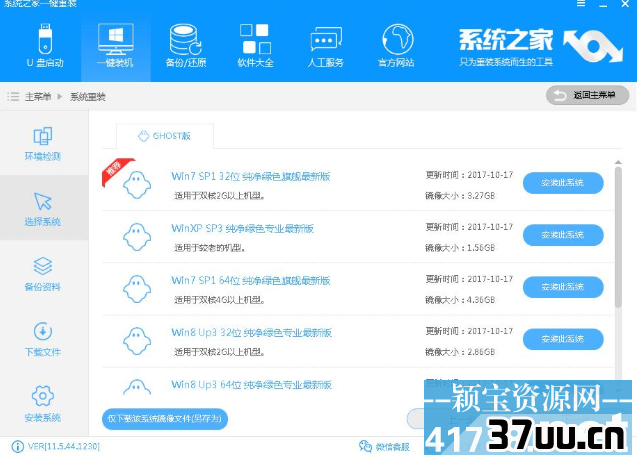The width and height of the screenshot is (637, 460).
Task: Click 镜像大小：3.27GB text
Action: (460, 196)
